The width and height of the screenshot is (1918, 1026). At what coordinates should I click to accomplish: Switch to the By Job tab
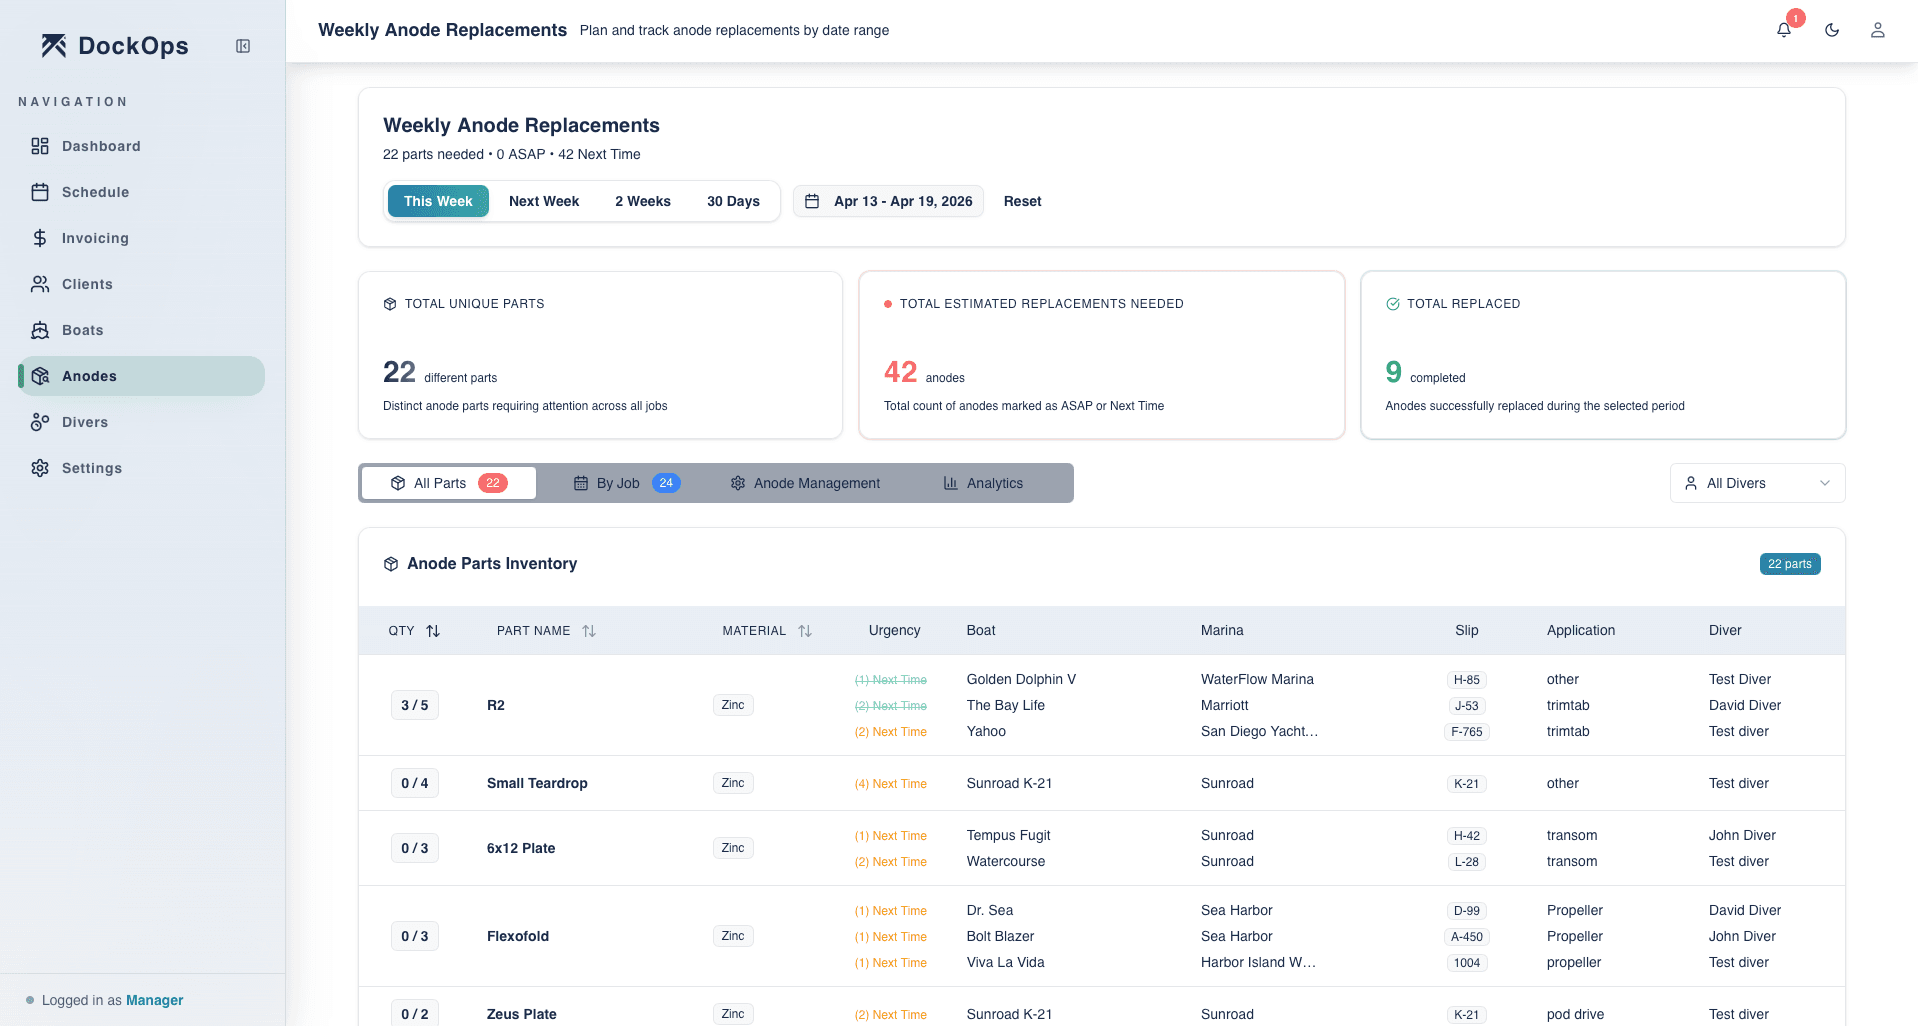627,483
